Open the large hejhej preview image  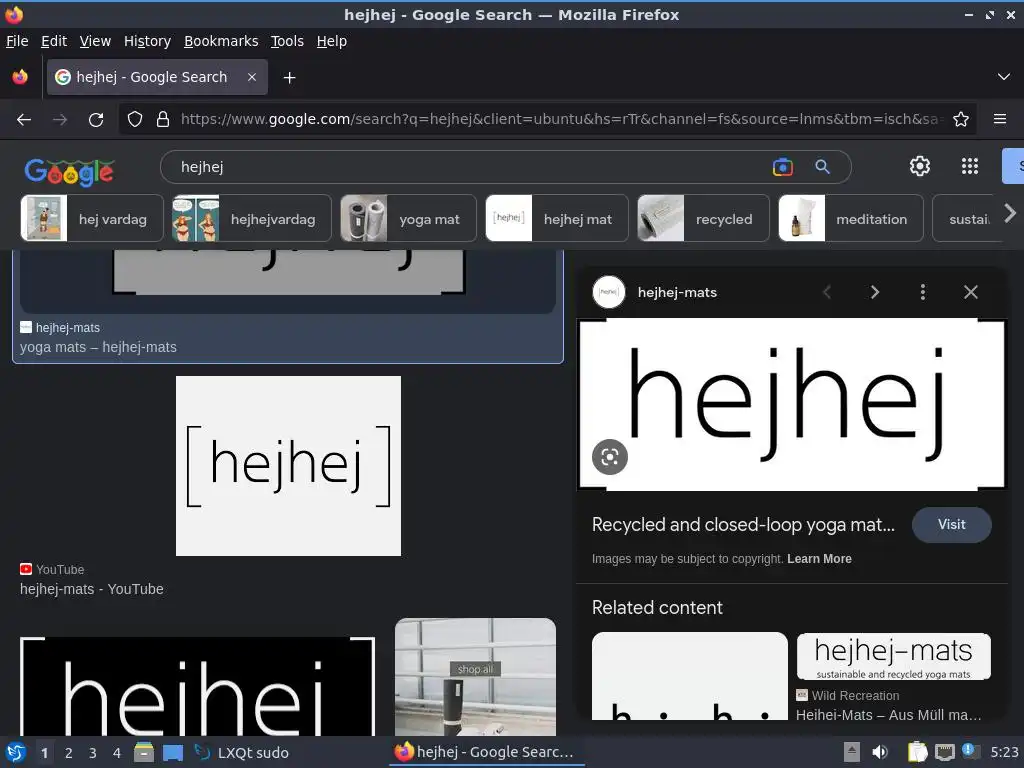pos(792,404)
